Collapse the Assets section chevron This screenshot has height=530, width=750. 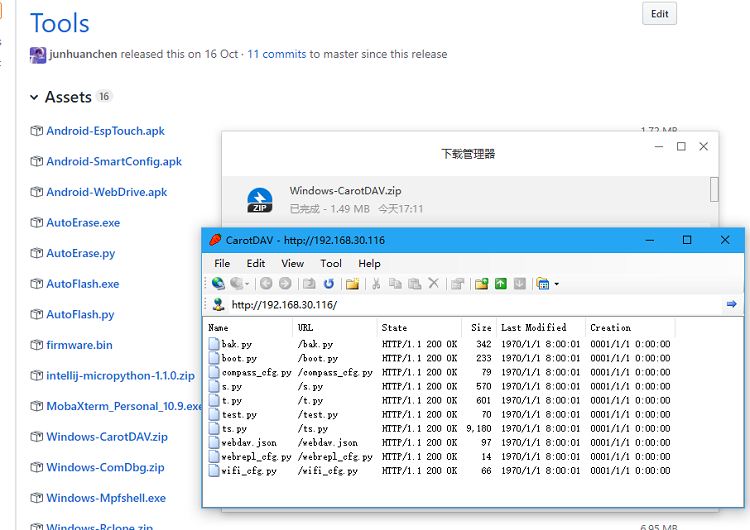coord(34,98)
